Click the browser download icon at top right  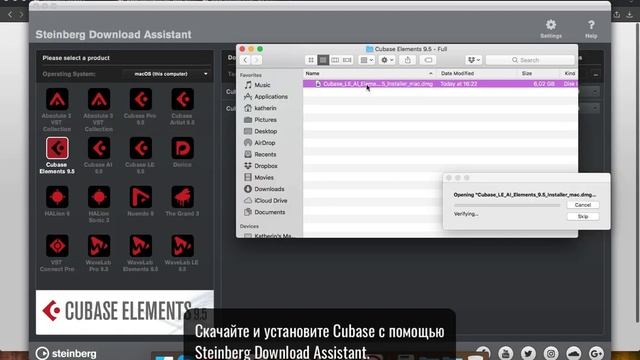(x=630, y=15)
